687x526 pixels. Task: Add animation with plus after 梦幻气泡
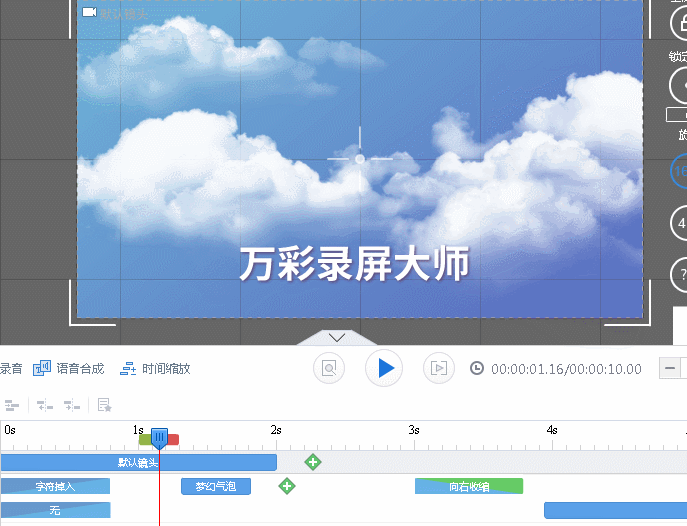click(287, 486)
